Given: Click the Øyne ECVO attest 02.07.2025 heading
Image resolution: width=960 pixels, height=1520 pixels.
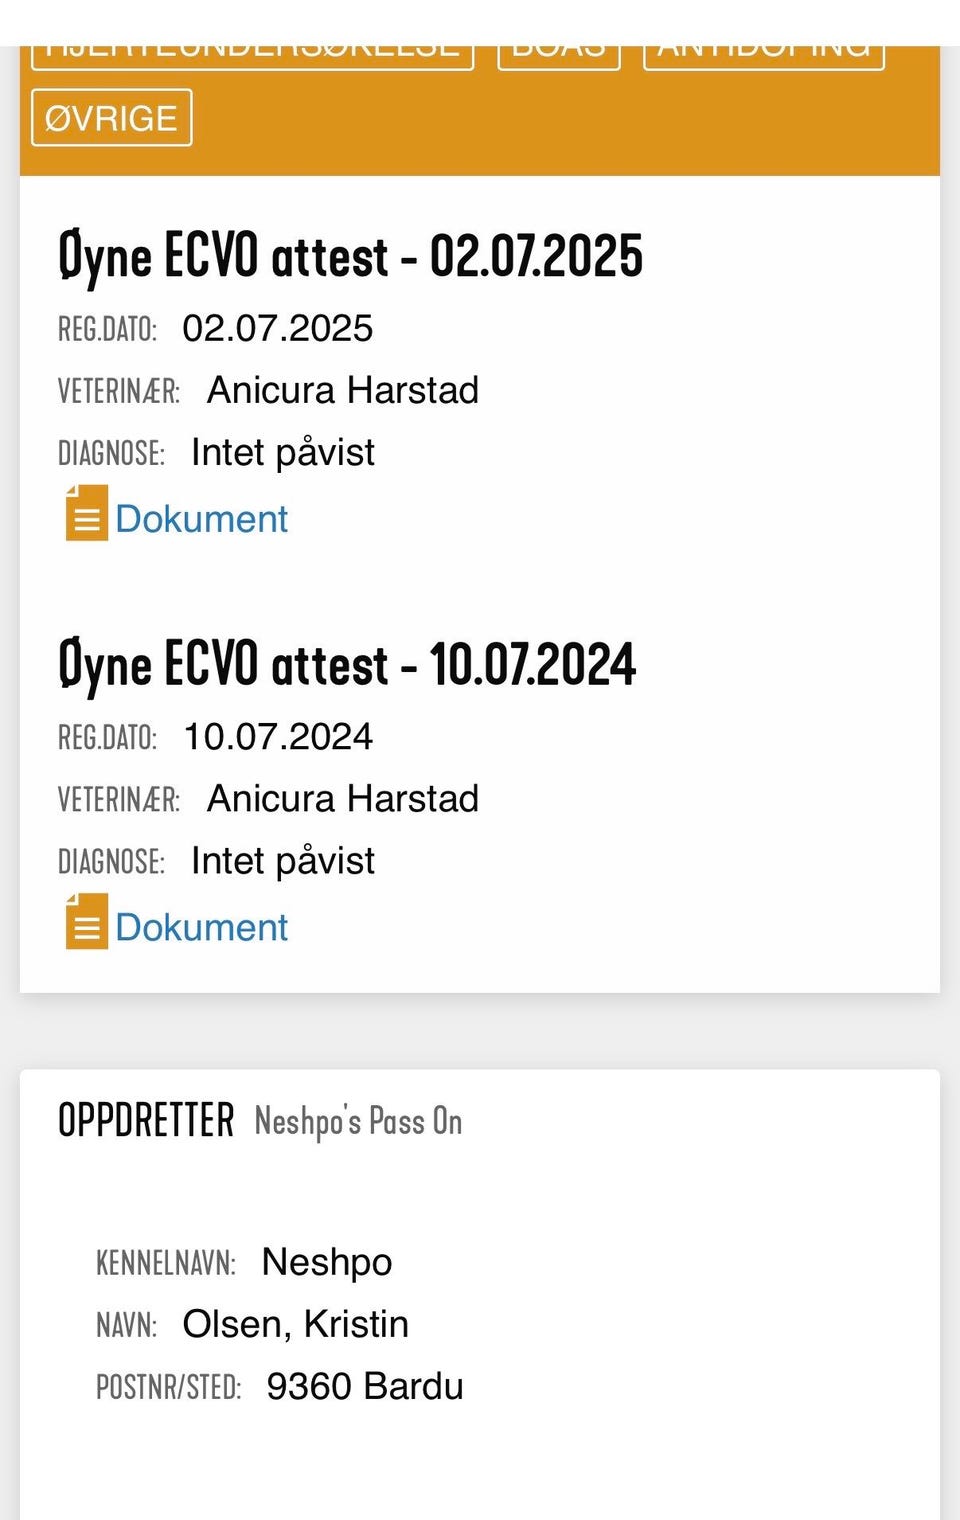Looking at the screenshot, I should pyautogui.click(x=350, y=256).
